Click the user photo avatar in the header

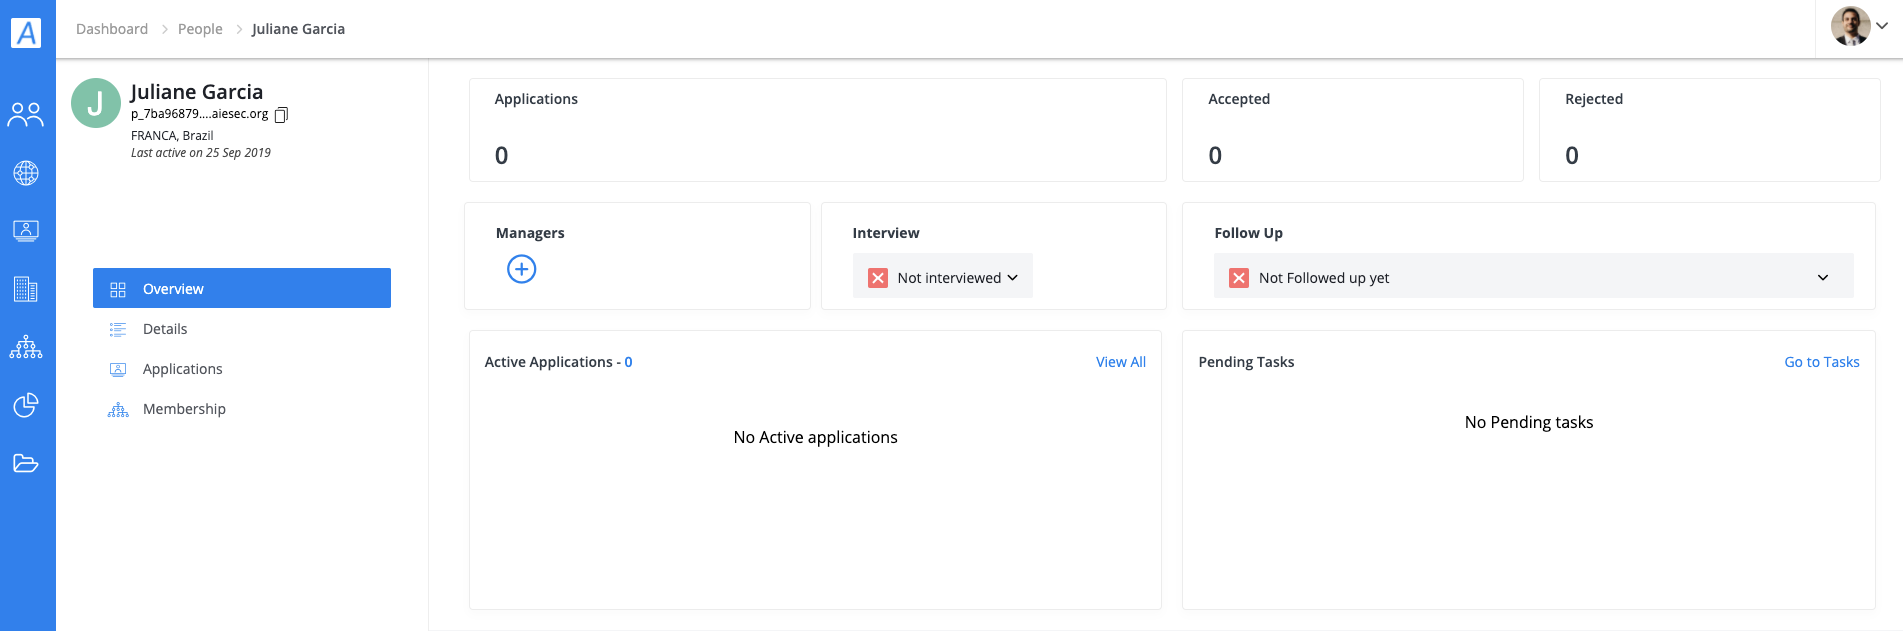[1850, 26]
